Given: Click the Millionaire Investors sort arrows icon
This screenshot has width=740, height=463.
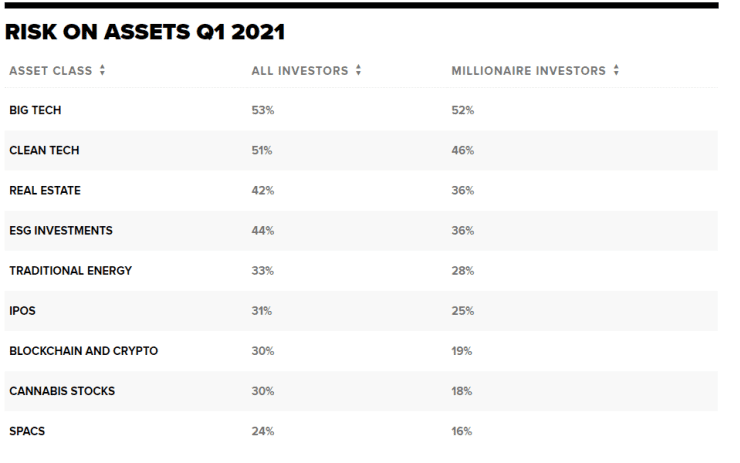Looking at the screenshot, I should tap(616, 71).
